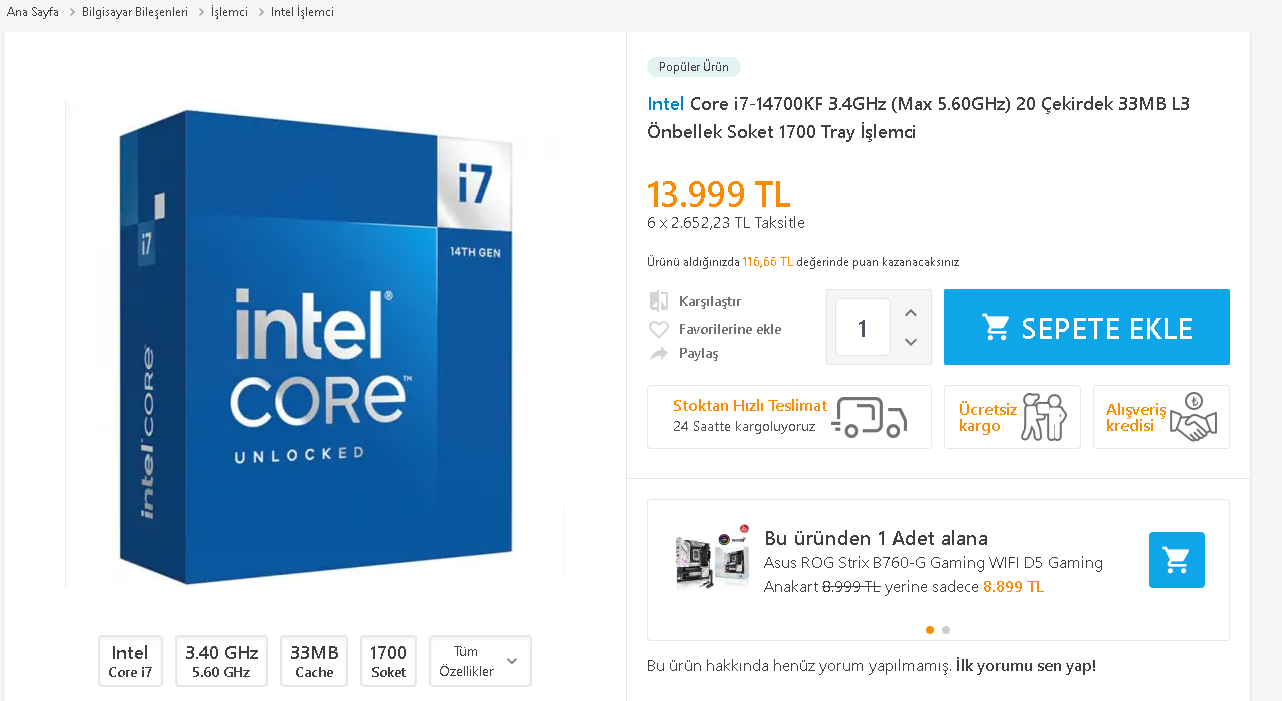Click the Ücretsiz kargo courier icon
The height and width of the screenshot is (701, 1282).
(1043, 417)
